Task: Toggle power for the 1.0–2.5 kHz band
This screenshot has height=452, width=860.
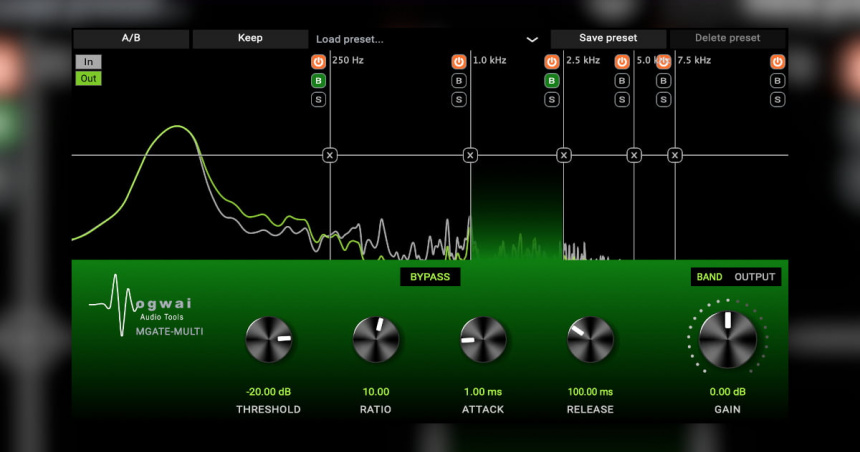Action: click(551, 61)
